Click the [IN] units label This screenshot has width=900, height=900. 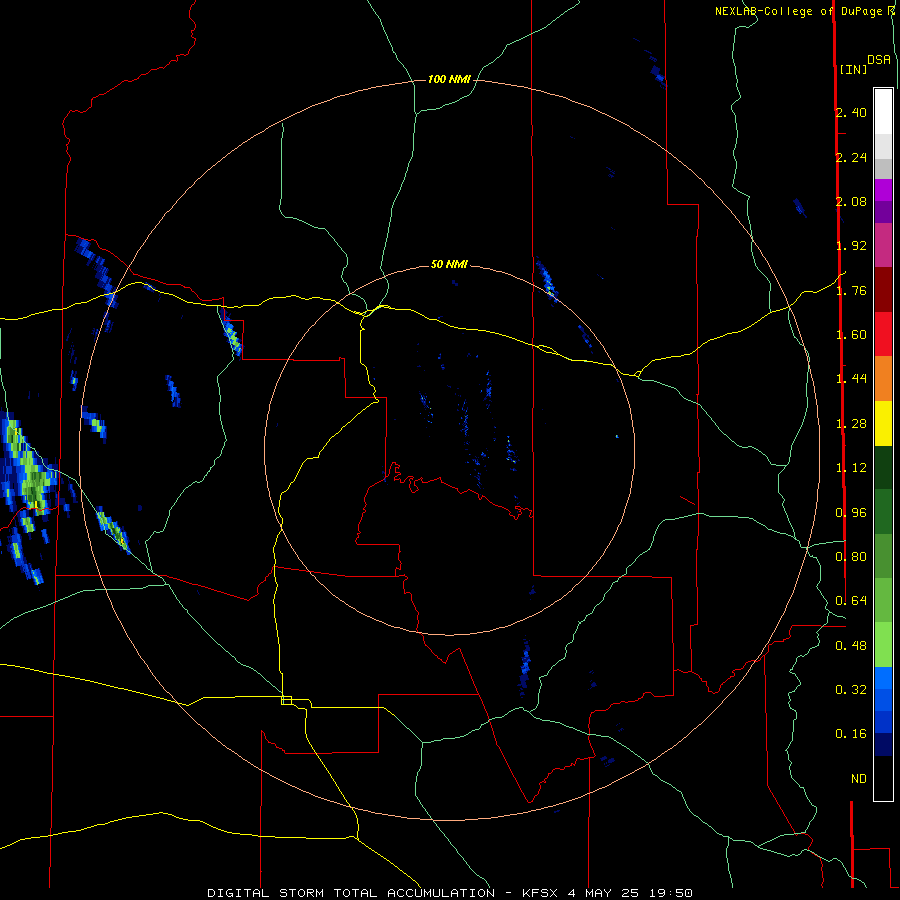(x=853, y=69)
